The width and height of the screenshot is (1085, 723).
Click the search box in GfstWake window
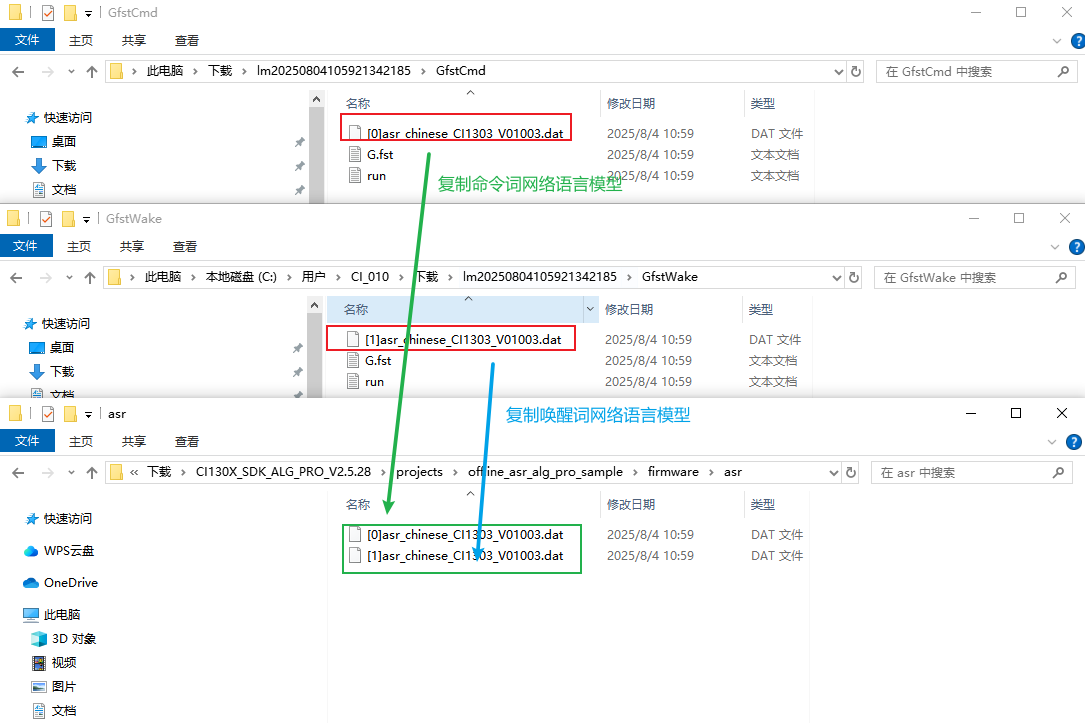[x=965, y=277]
